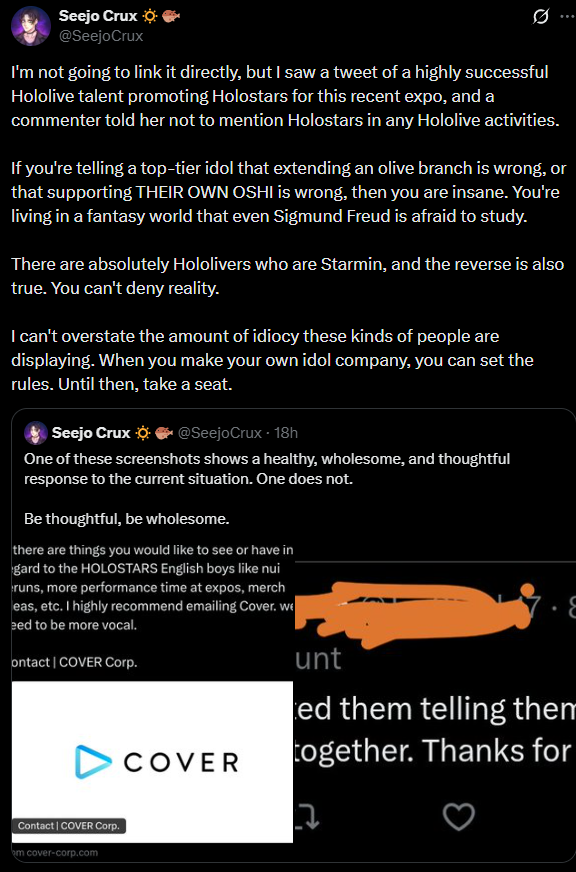Open the three-dot More options menu
The height and width of the screenshot is (872, 576).
(x=566, y=17)
